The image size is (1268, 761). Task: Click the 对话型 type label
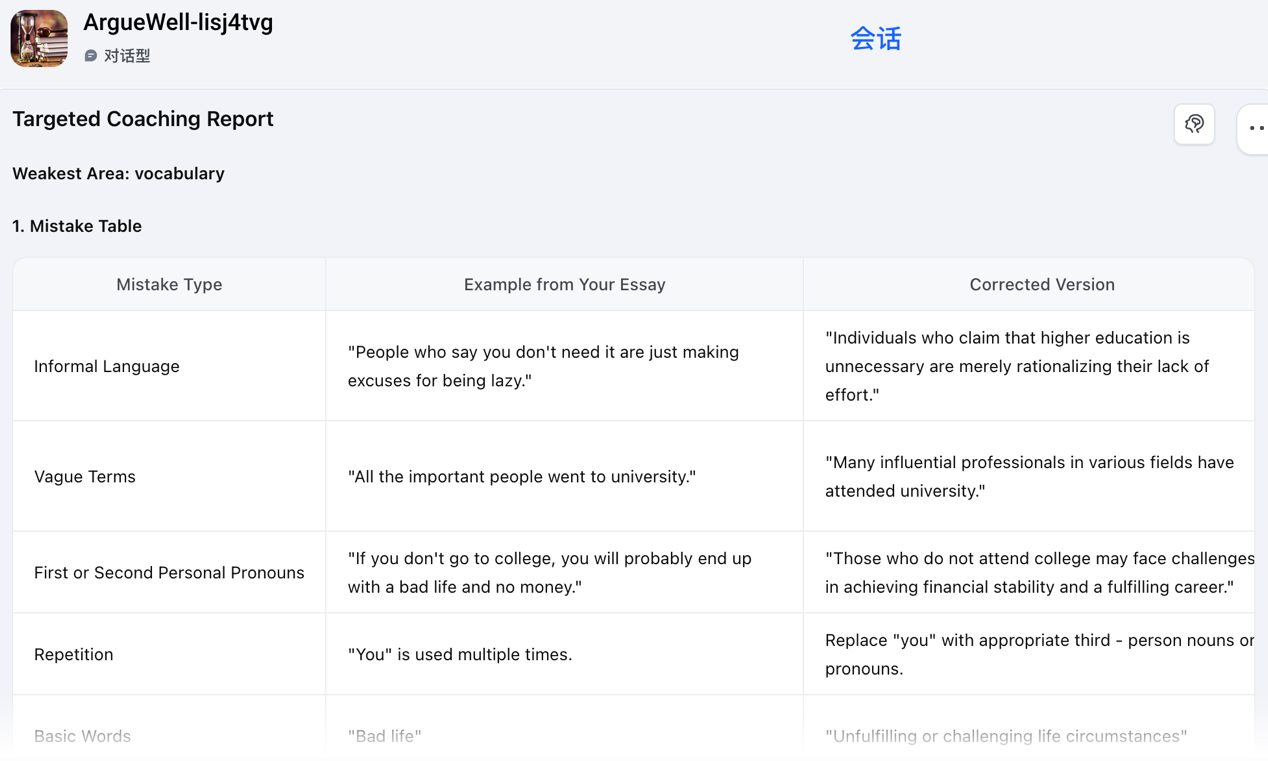pyautogui.click(x=127, y=56)
